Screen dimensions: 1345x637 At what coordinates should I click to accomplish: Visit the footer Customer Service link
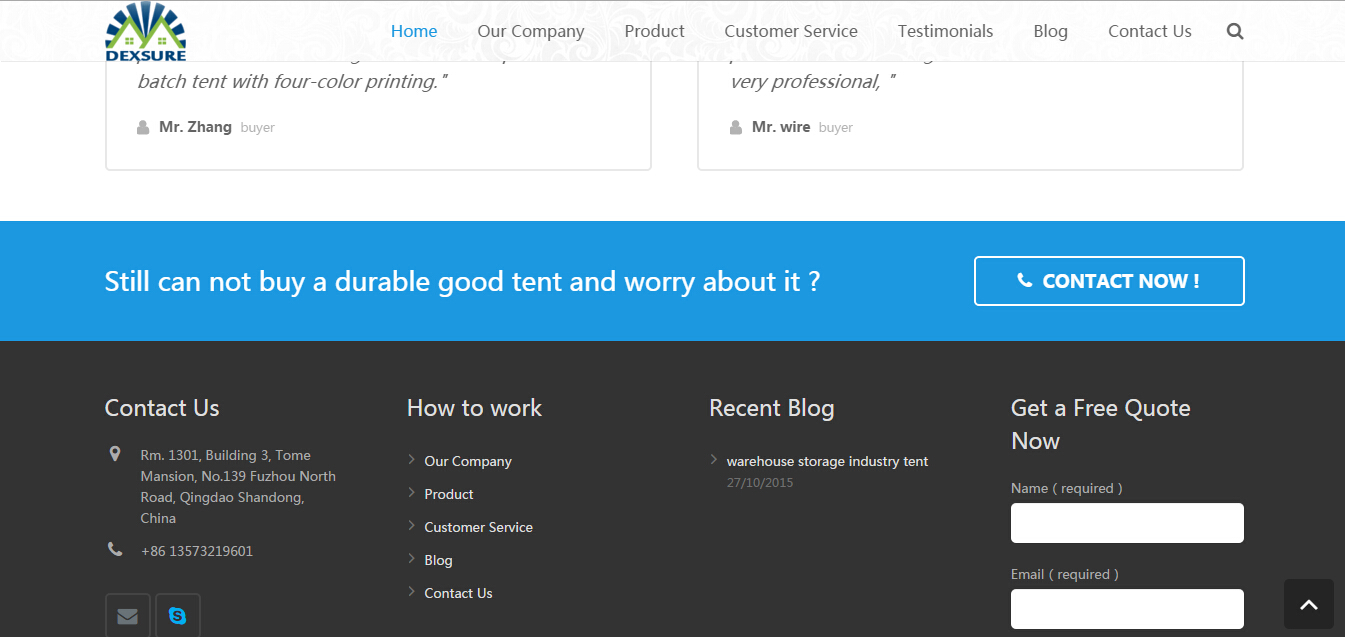tap(478, 527)
